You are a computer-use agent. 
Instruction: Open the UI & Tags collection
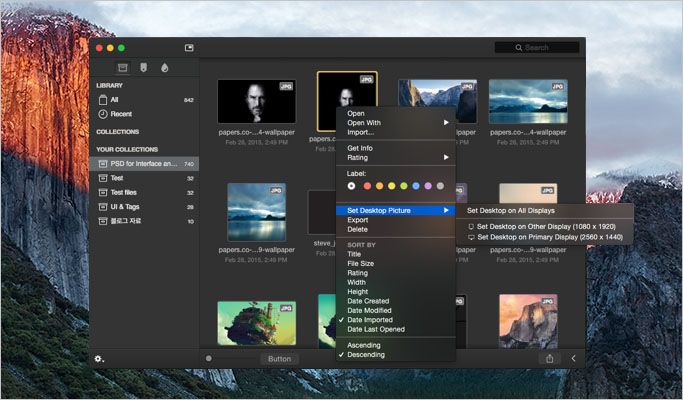tap(145, 207)
